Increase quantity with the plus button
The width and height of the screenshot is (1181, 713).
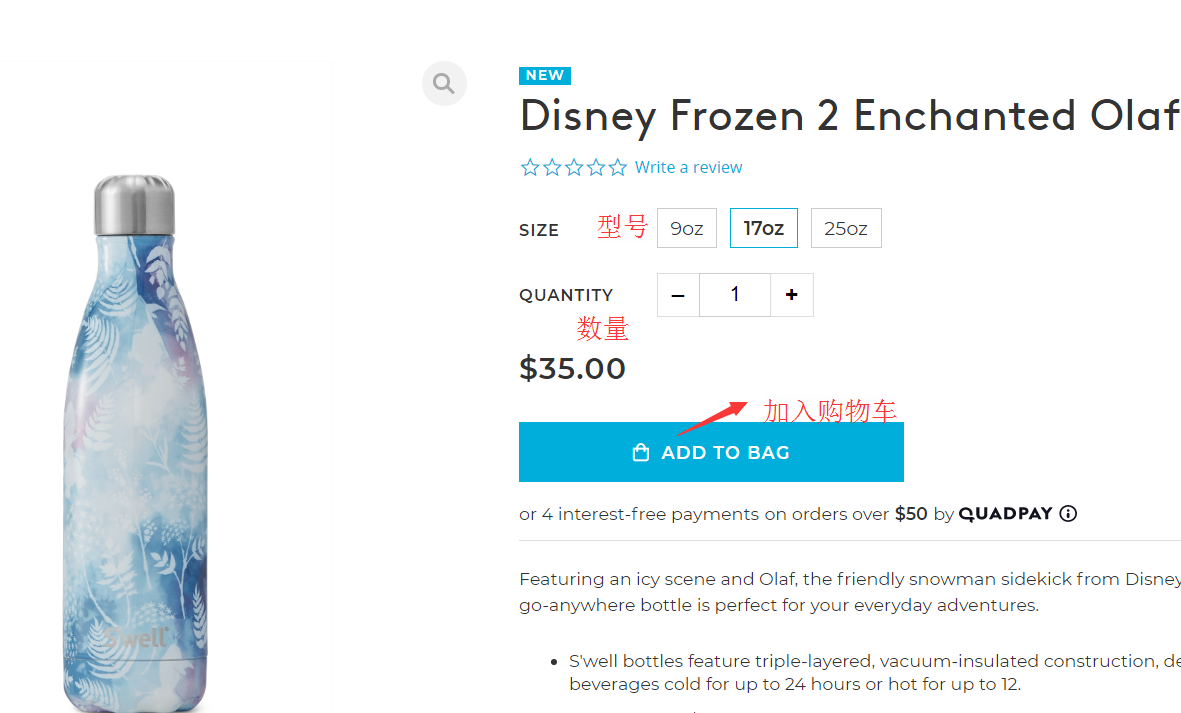pyautogui.click(x=792, y=295)
